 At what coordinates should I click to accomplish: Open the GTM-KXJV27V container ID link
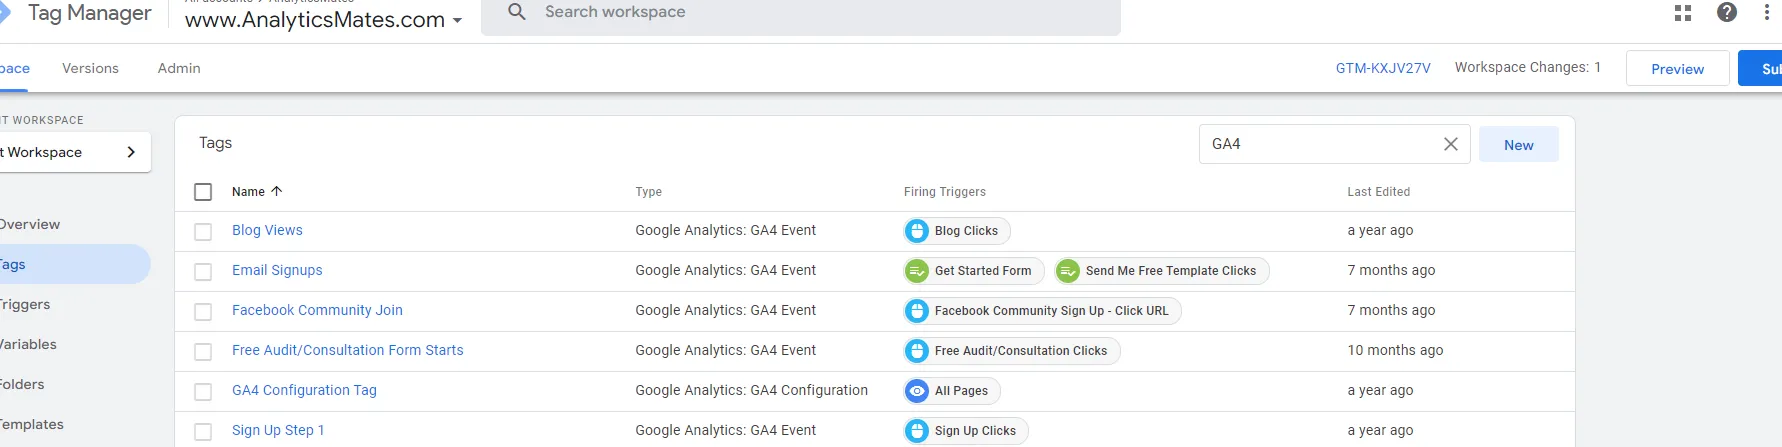coord(1383,68)
